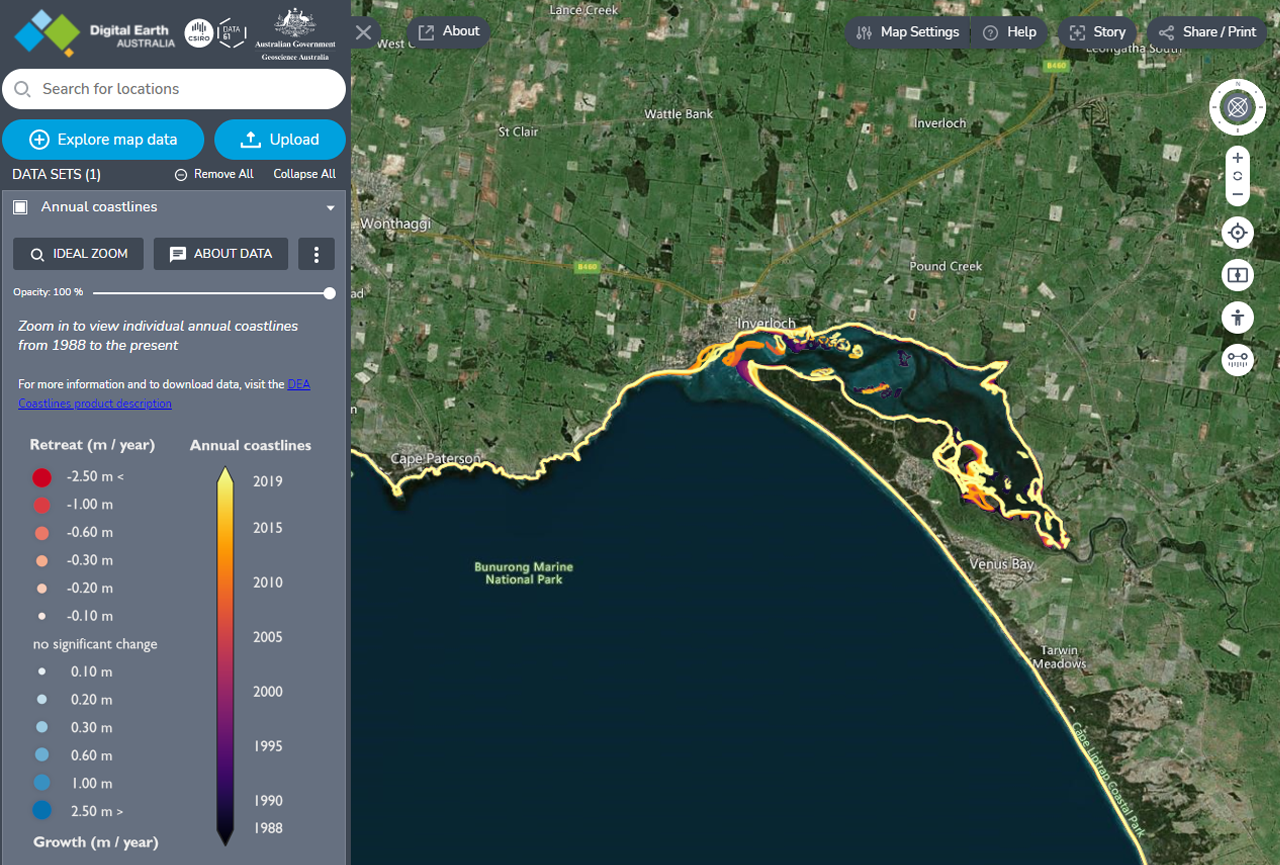Click the Upload button
The width and height of the screenshot is (1280, 865).
pyautogui.click(x=280, y=140)
